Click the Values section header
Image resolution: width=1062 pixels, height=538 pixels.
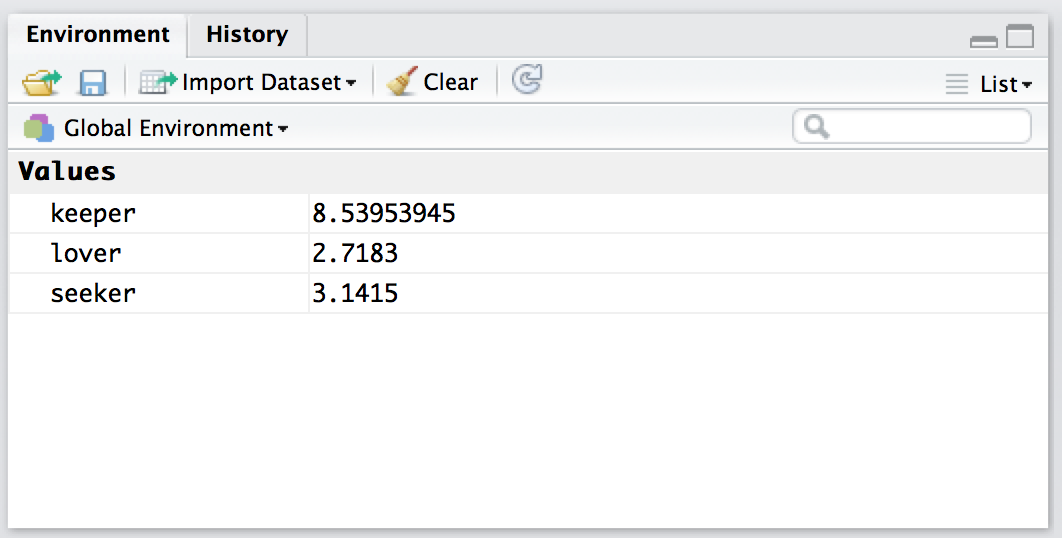pos(67,172)
